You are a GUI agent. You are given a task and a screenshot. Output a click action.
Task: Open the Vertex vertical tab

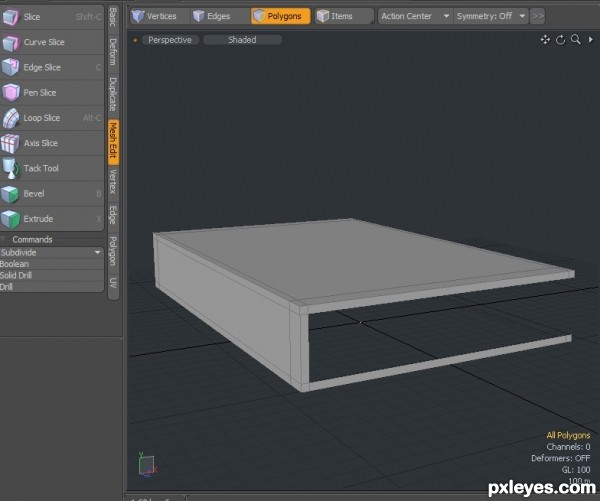click(x=113, y=182)
